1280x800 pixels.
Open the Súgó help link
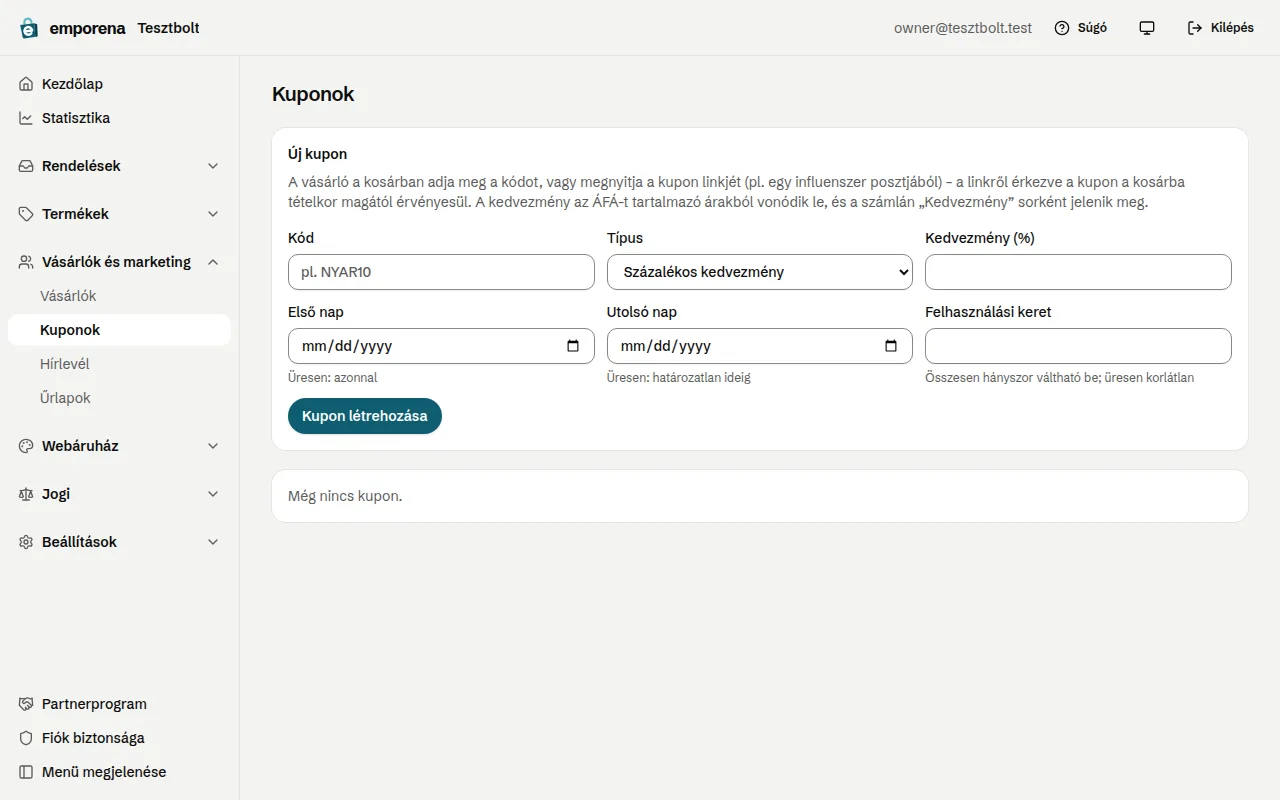(1081, 28)
